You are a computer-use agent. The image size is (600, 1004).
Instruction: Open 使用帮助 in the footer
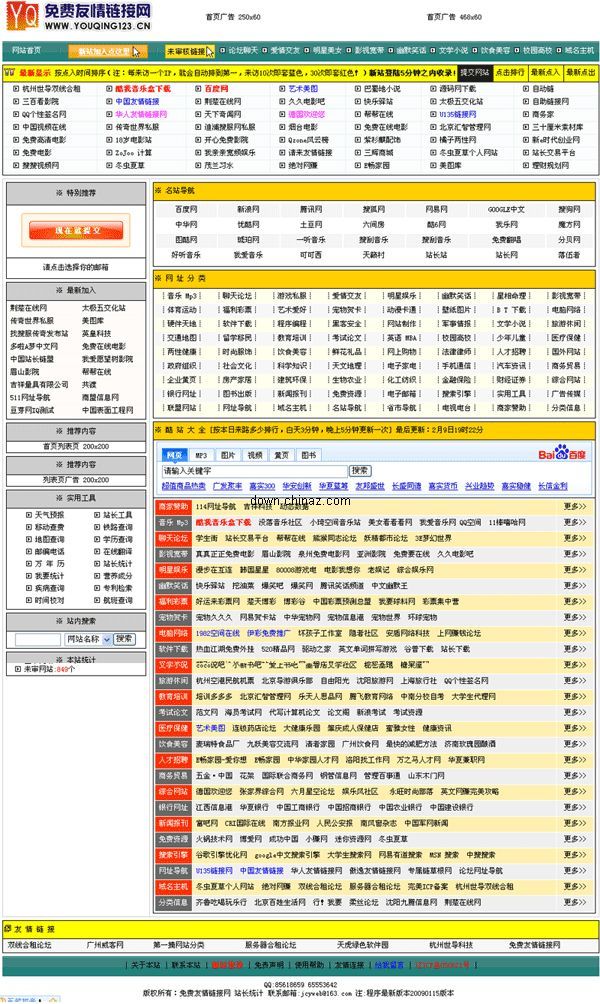pyautogui.click(x=309, y=965)
